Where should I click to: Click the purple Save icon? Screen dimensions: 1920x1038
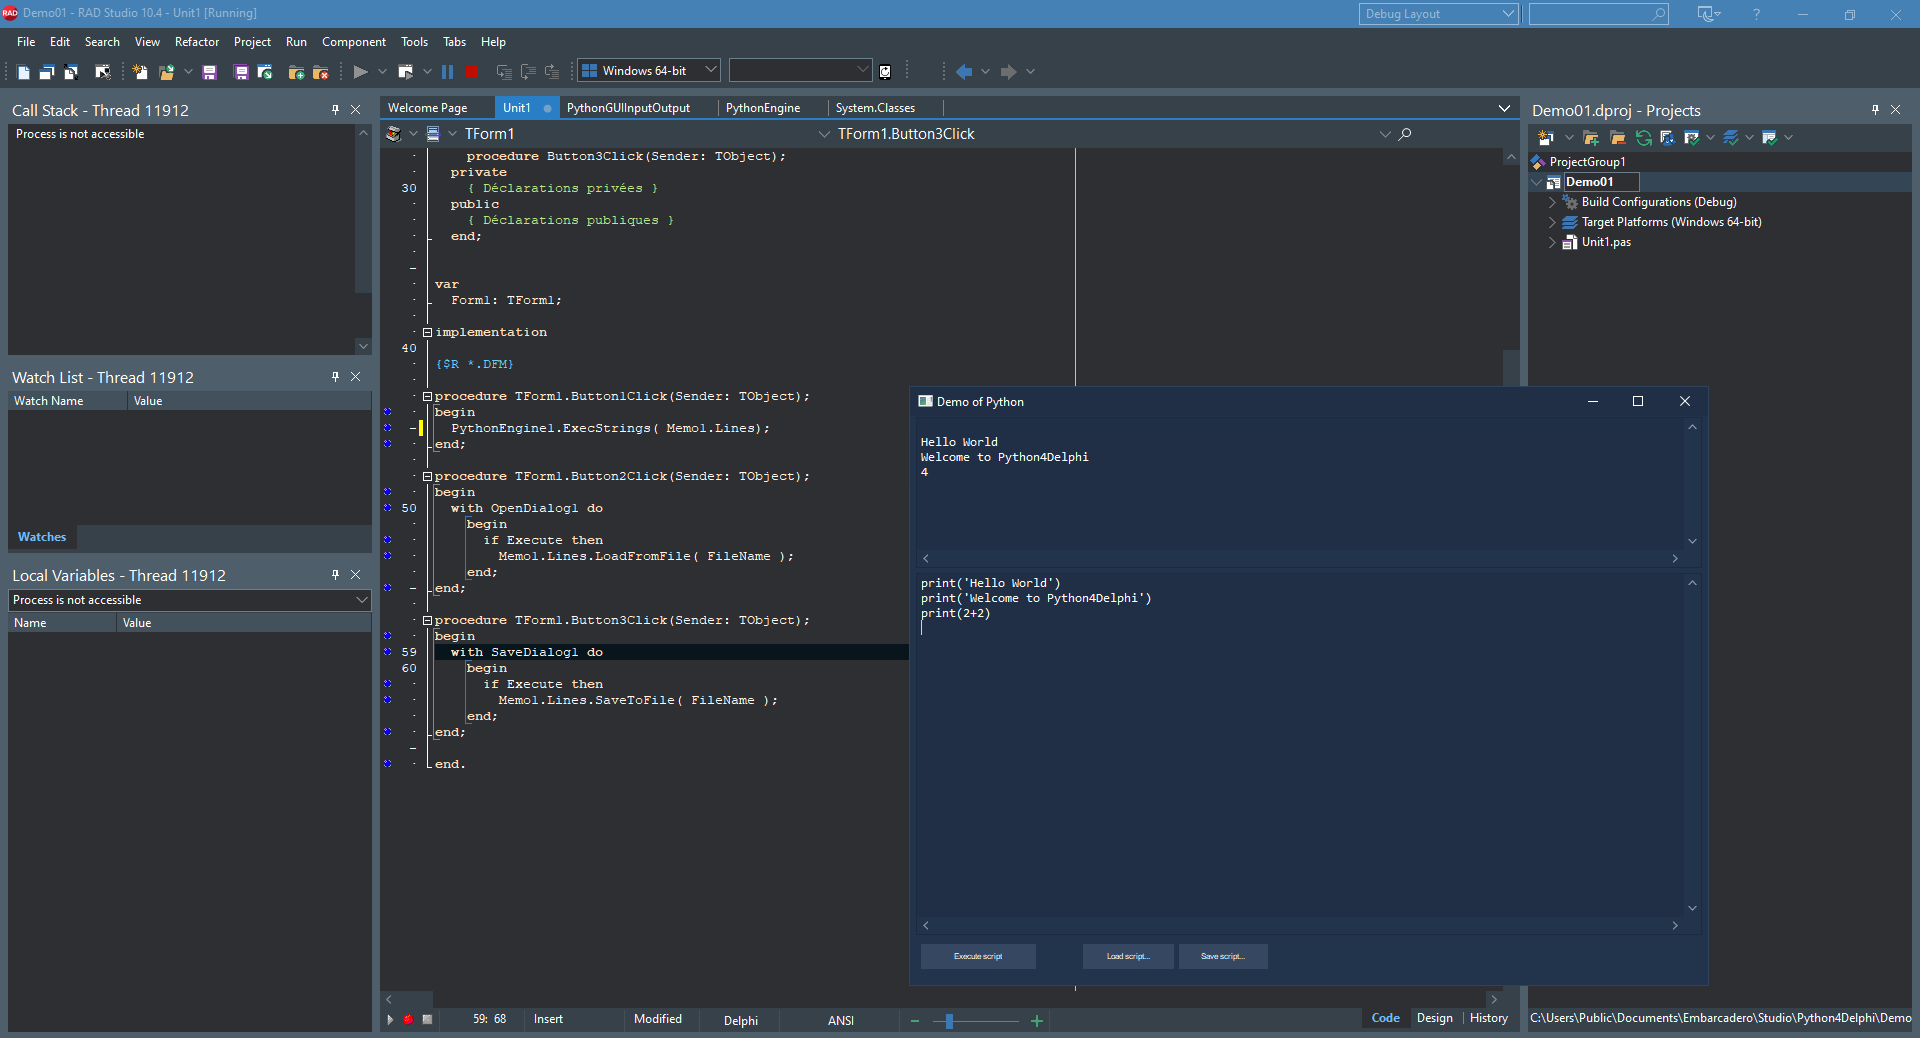(209, 72)
